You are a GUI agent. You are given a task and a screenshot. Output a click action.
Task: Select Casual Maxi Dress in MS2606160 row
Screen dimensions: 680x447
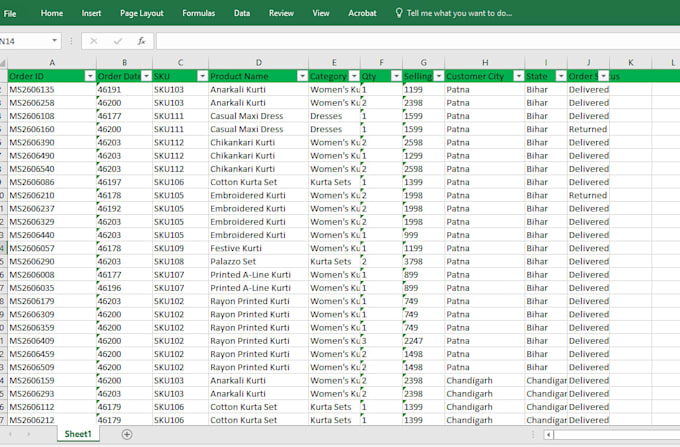258,129
